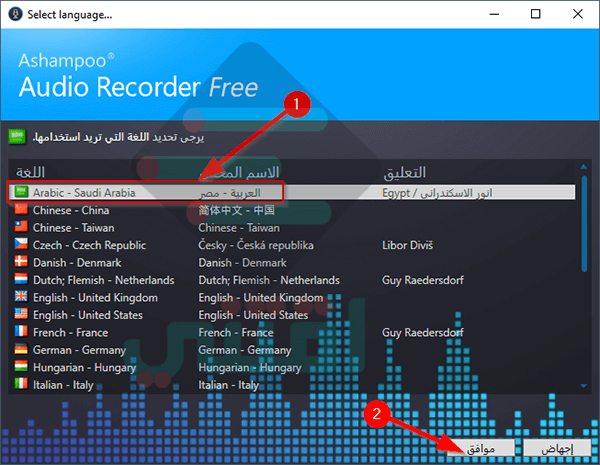
Task: Pick Danish - Denmark in language column
Action: [x=77, y=263]
